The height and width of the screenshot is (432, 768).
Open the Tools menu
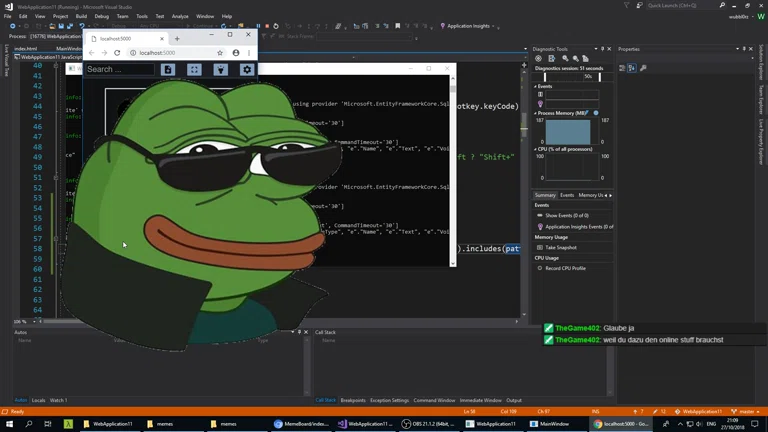(142, 16)
